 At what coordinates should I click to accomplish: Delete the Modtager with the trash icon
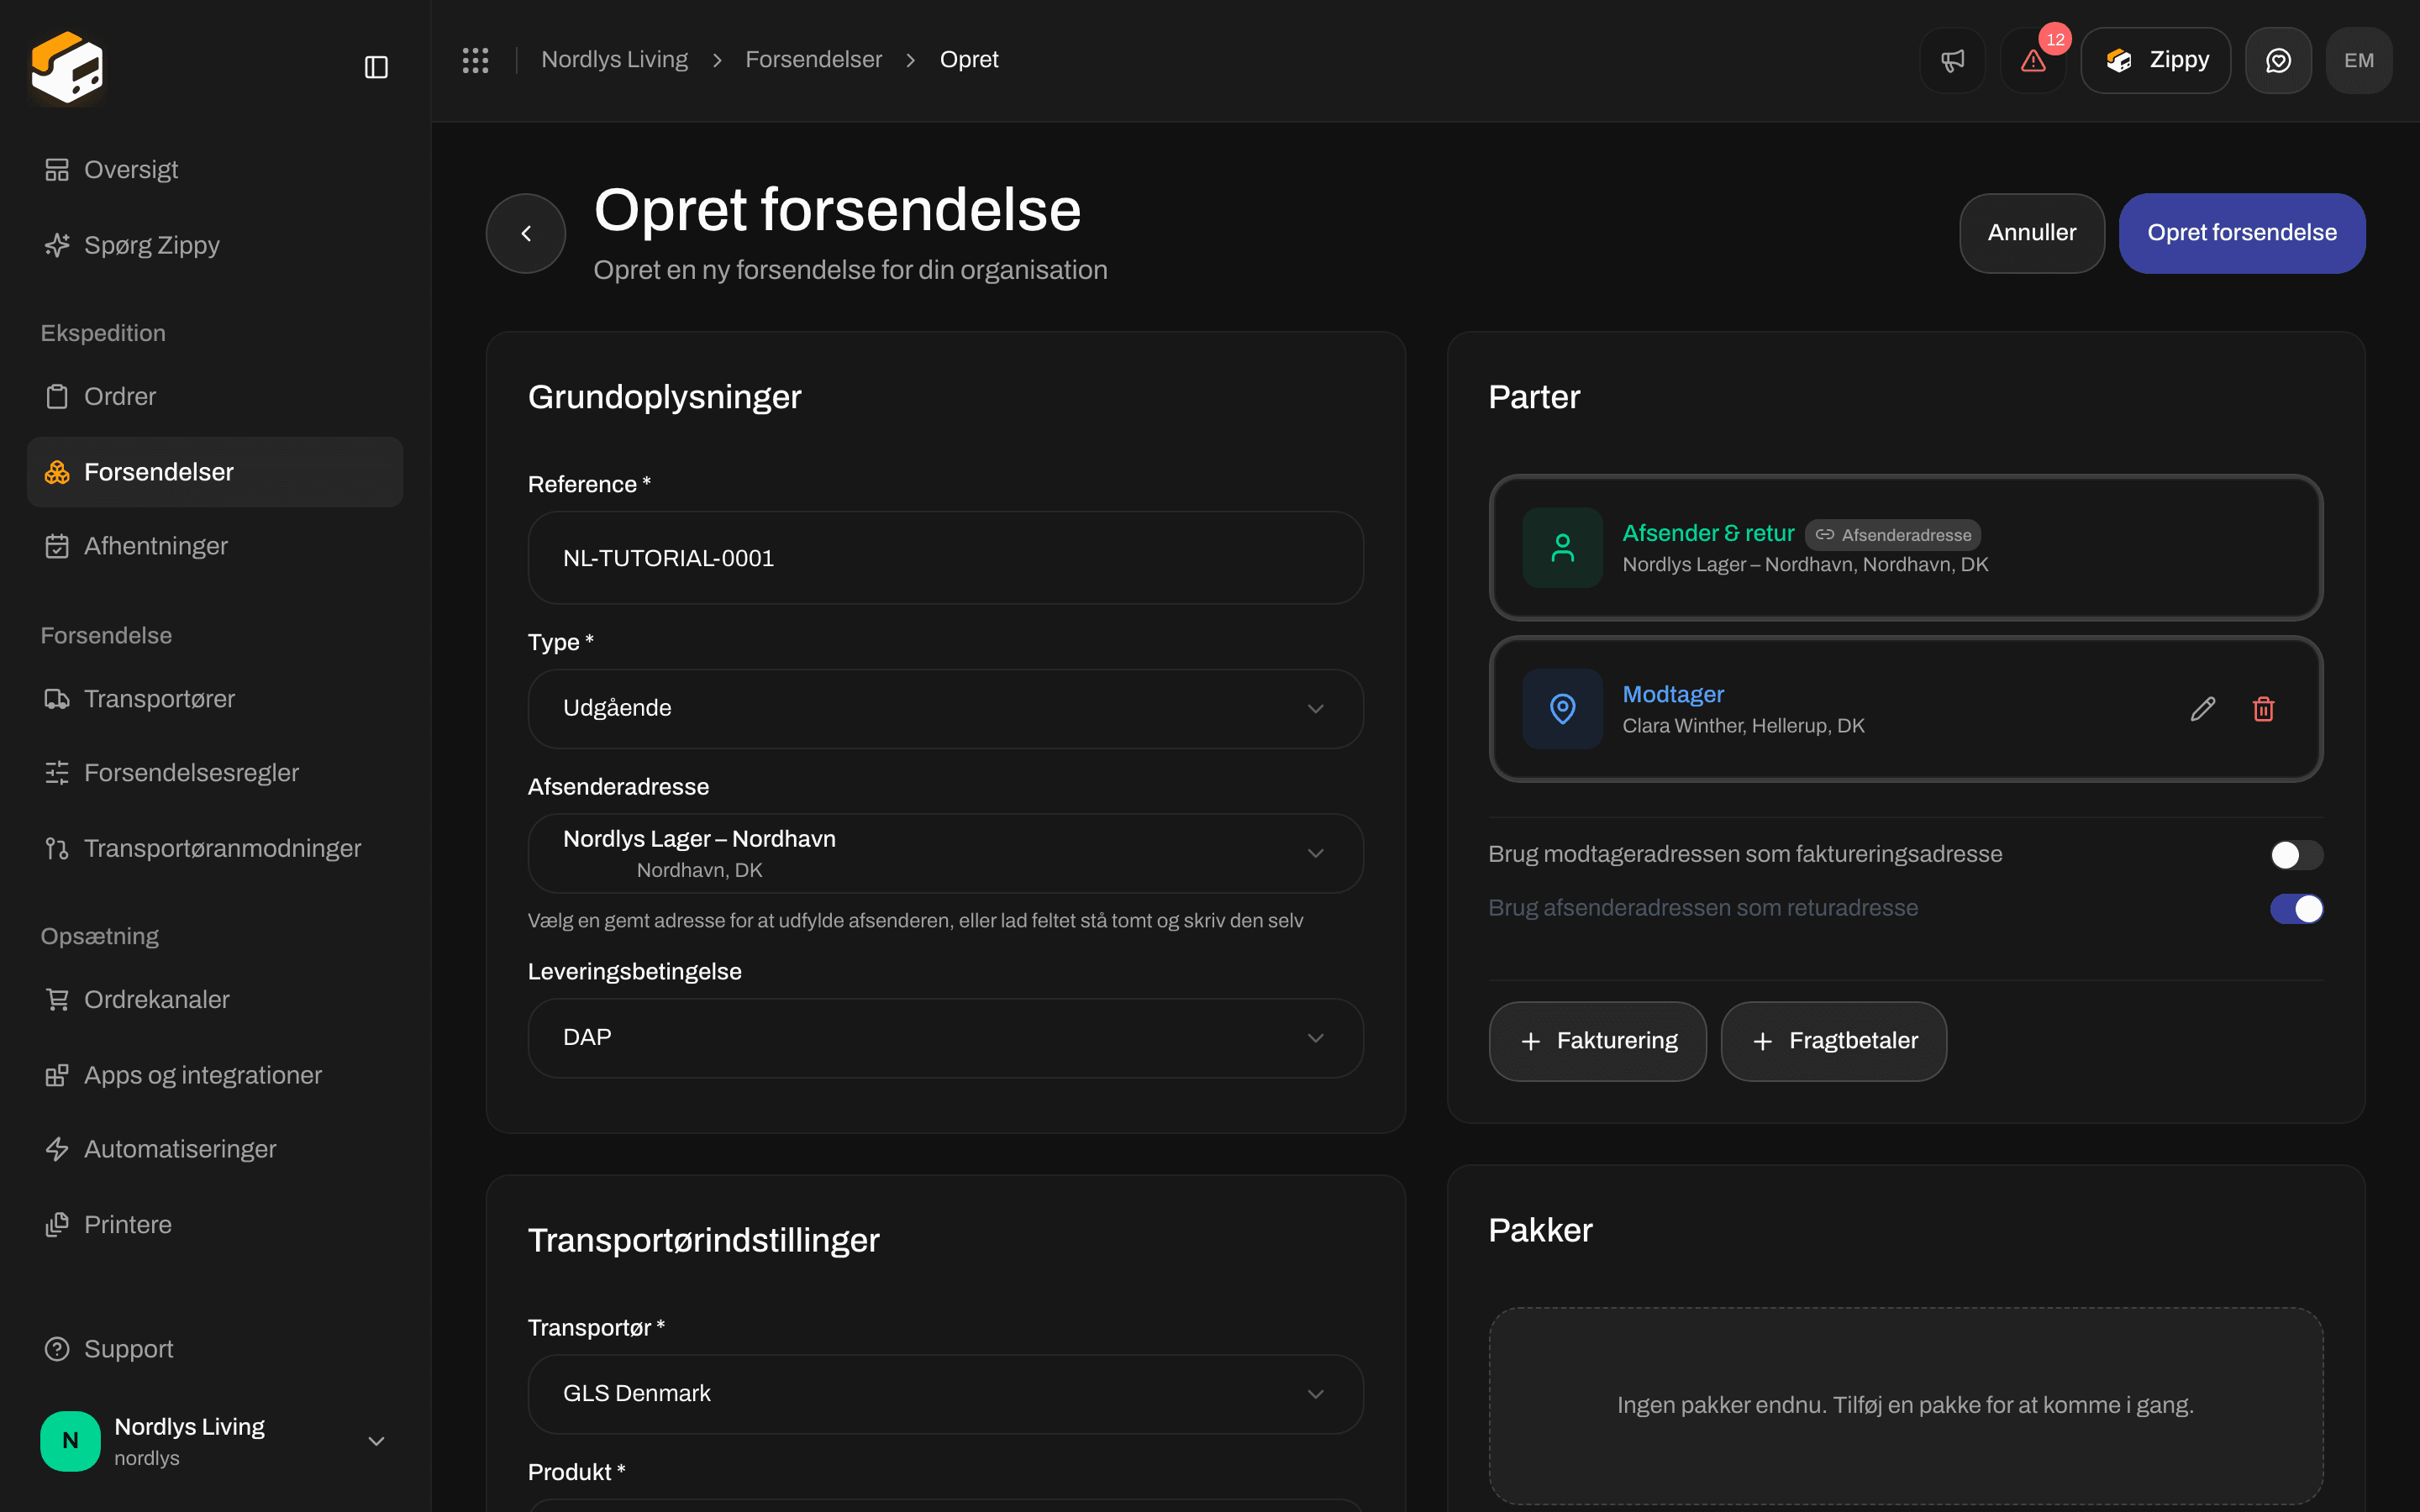2264,708
